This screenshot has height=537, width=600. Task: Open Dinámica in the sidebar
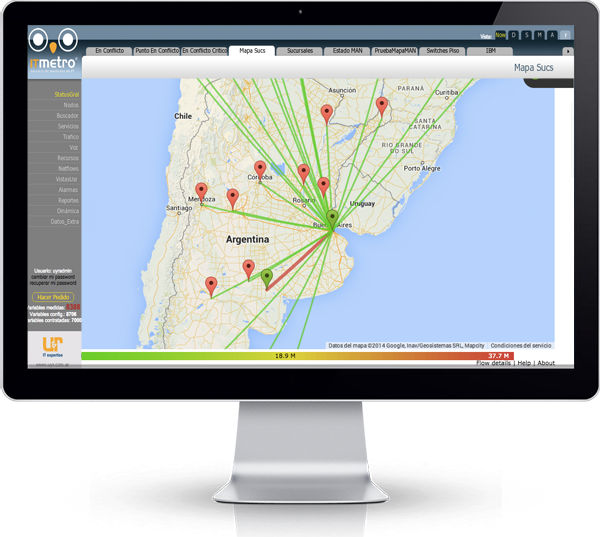[x=68, y=211]
